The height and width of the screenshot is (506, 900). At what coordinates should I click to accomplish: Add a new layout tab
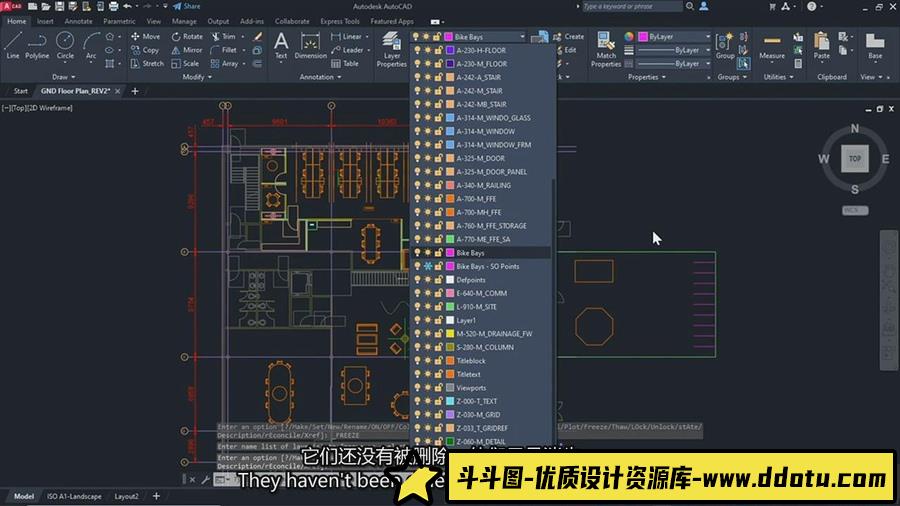[156, 496]
